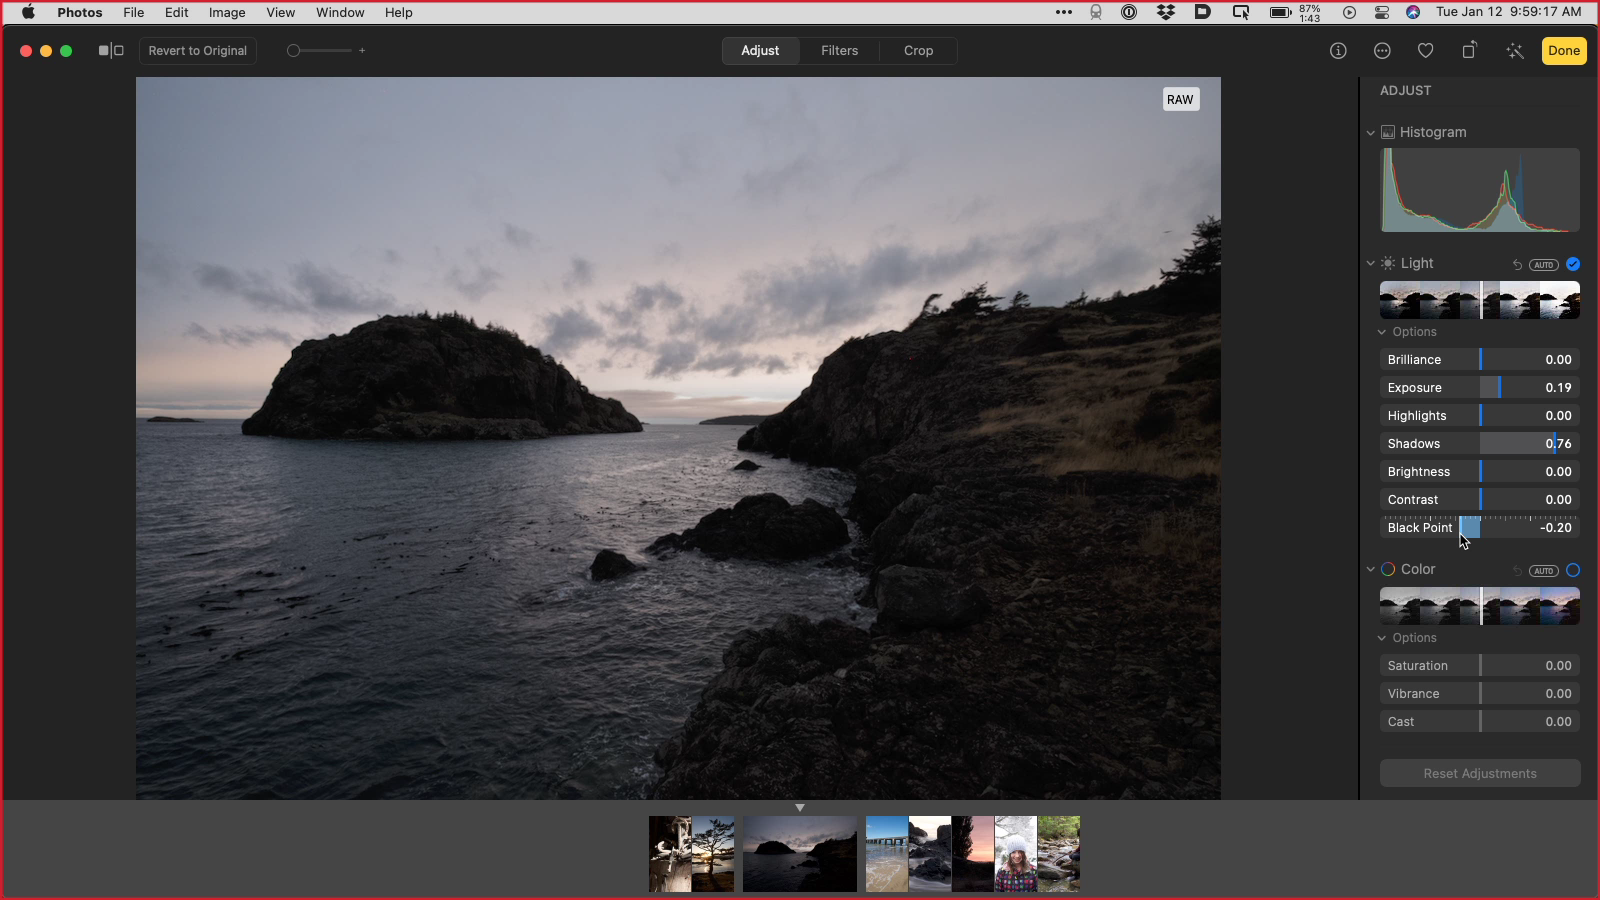Click the Cast slider
The image size is (1600, 900).
(x=1480, y=722)
